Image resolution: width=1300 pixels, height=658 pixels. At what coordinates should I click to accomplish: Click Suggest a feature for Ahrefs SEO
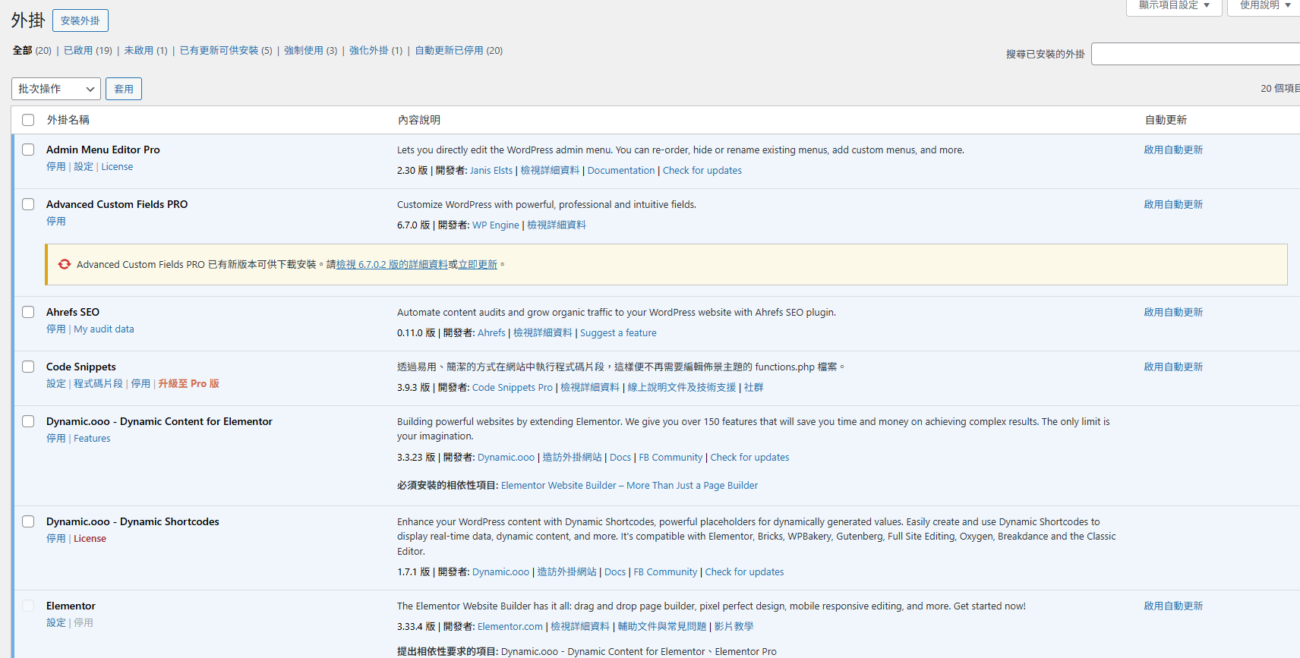pos(618,331)
